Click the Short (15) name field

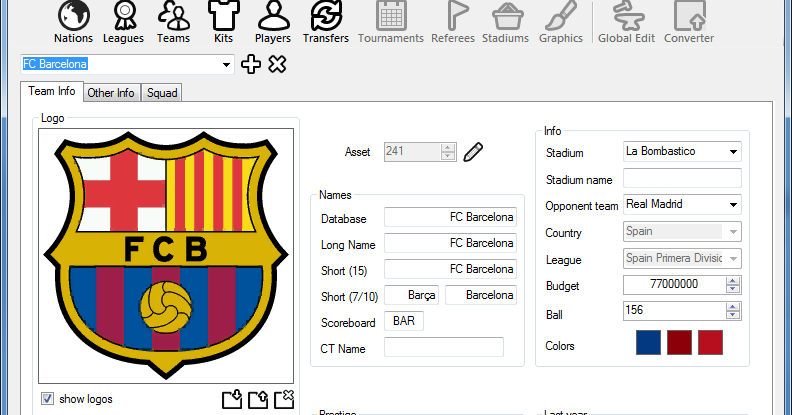(450, 269)
